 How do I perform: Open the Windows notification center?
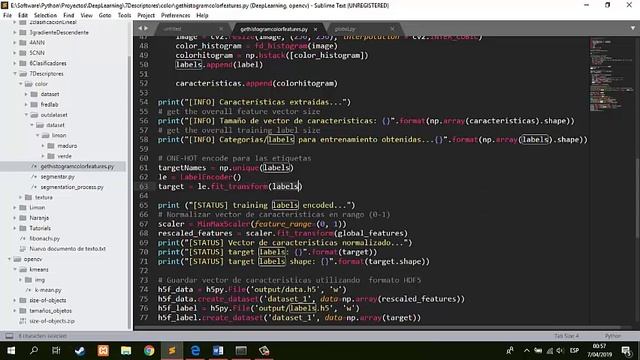pos(626,351)
